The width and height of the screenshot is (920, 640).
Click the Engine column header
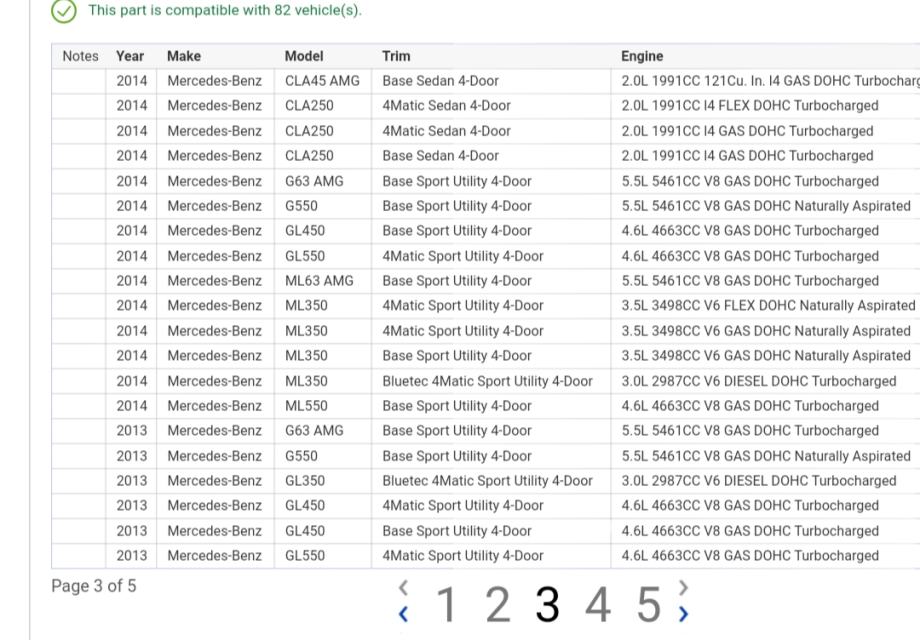[642, 56]
